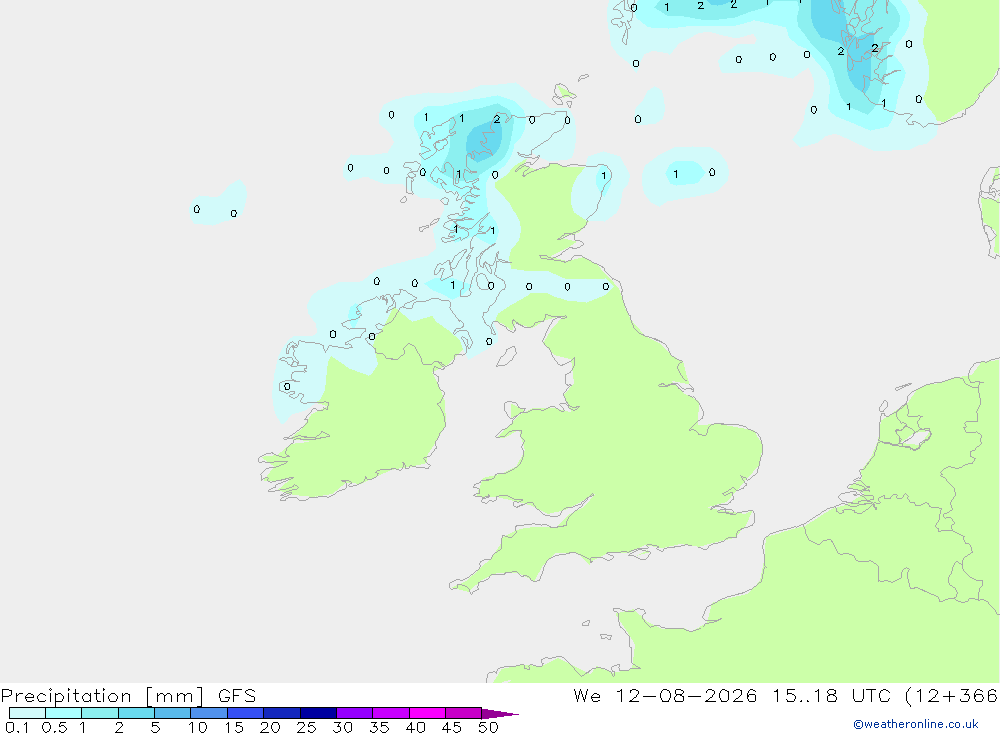This screenshot has width=1000, height=733.
Task: Choose the 20–25 mm legend color swatch
Action: point(282,713)
